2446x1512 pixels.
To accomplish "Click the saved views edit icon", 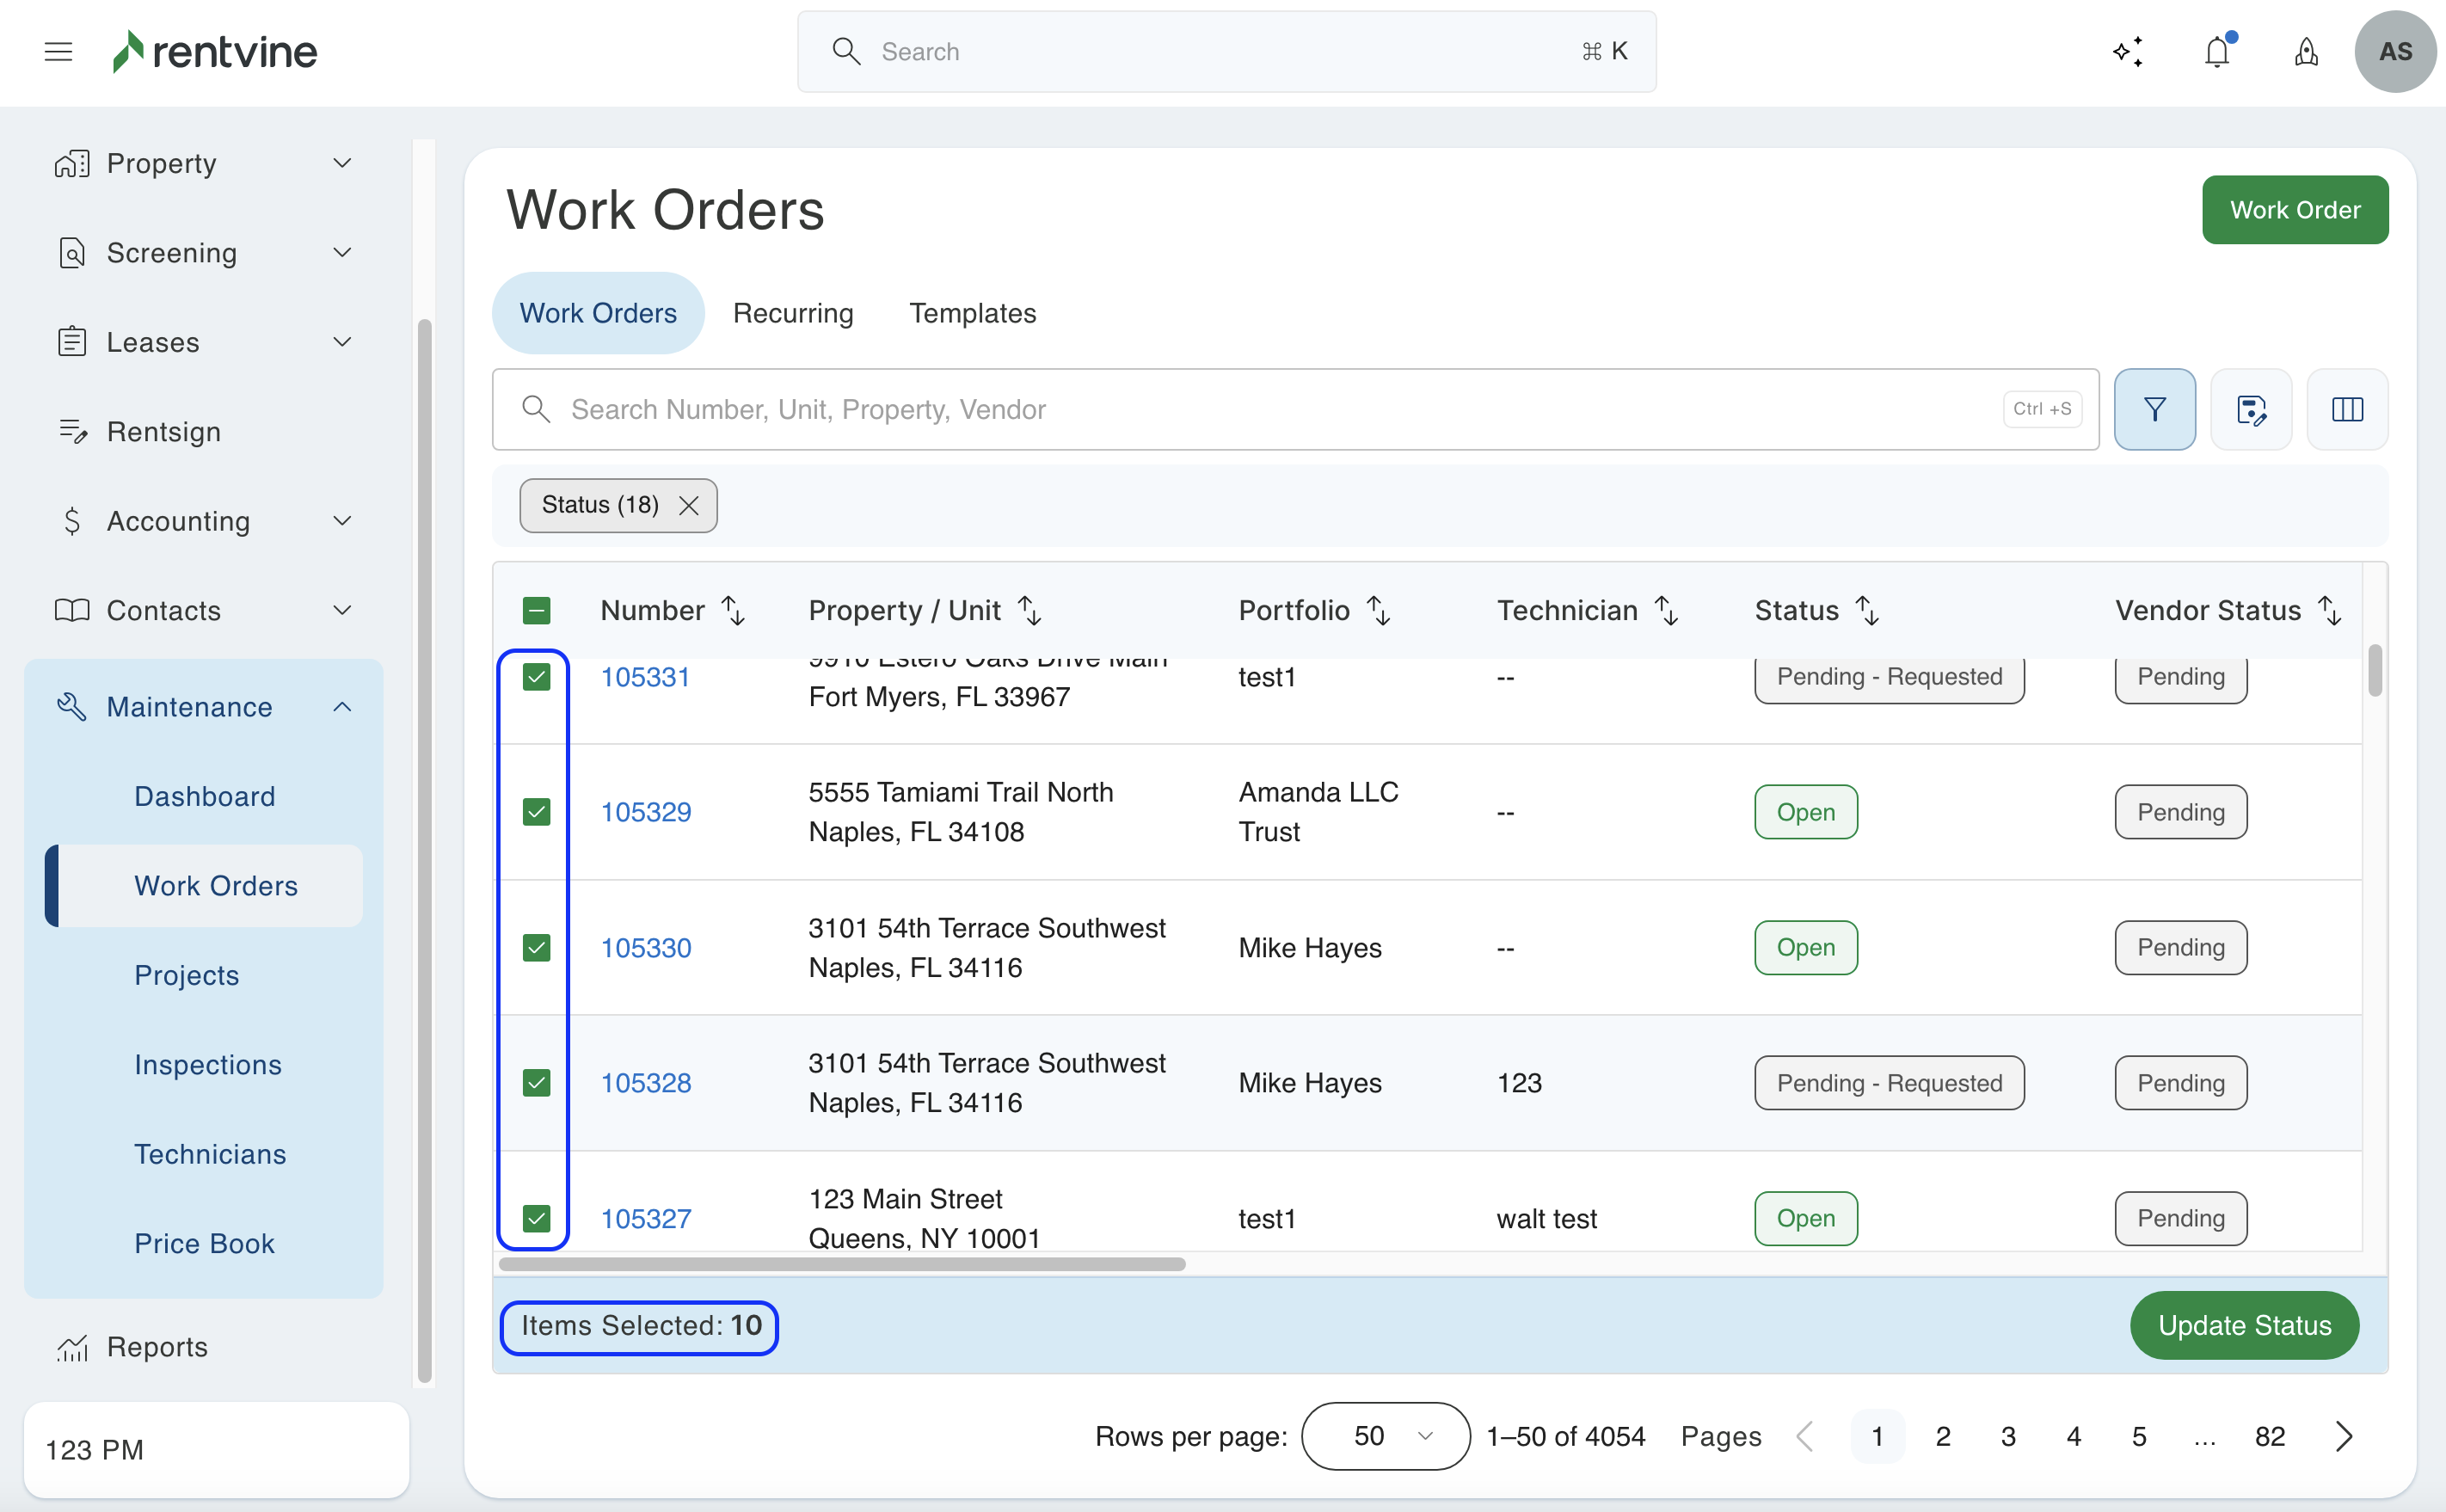I will point(2250,409).
